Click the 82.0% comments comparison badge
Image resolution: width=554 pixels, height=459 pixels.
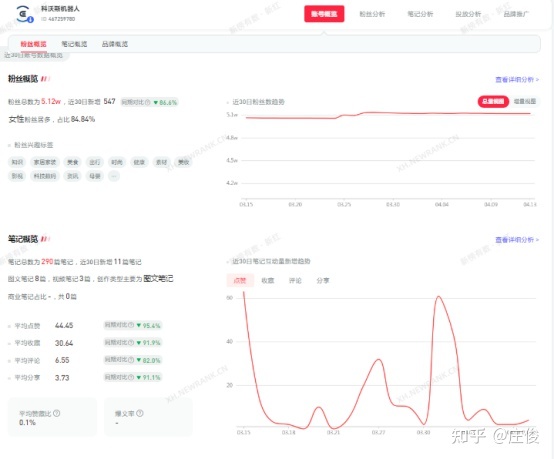[133, 360]
